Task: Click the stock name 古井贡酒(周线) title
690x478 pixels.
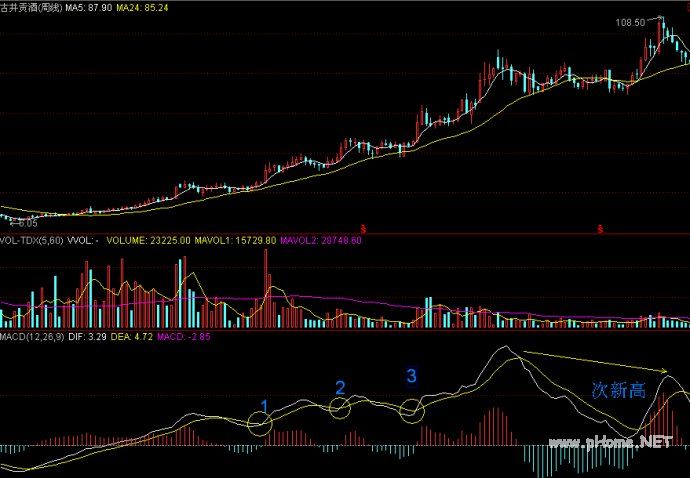Action: pos(31,7)
